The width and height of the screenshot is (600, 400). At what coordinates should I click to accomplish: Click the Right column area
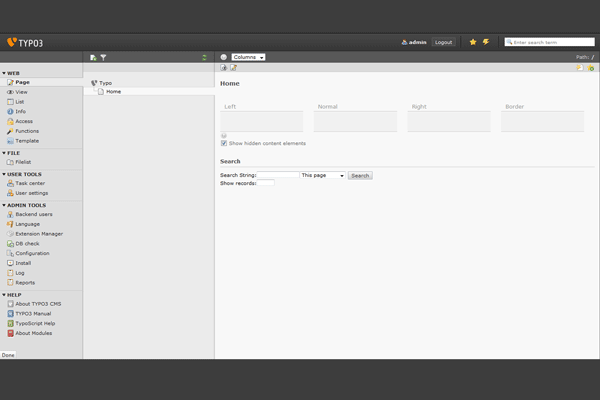pos(449,121)
